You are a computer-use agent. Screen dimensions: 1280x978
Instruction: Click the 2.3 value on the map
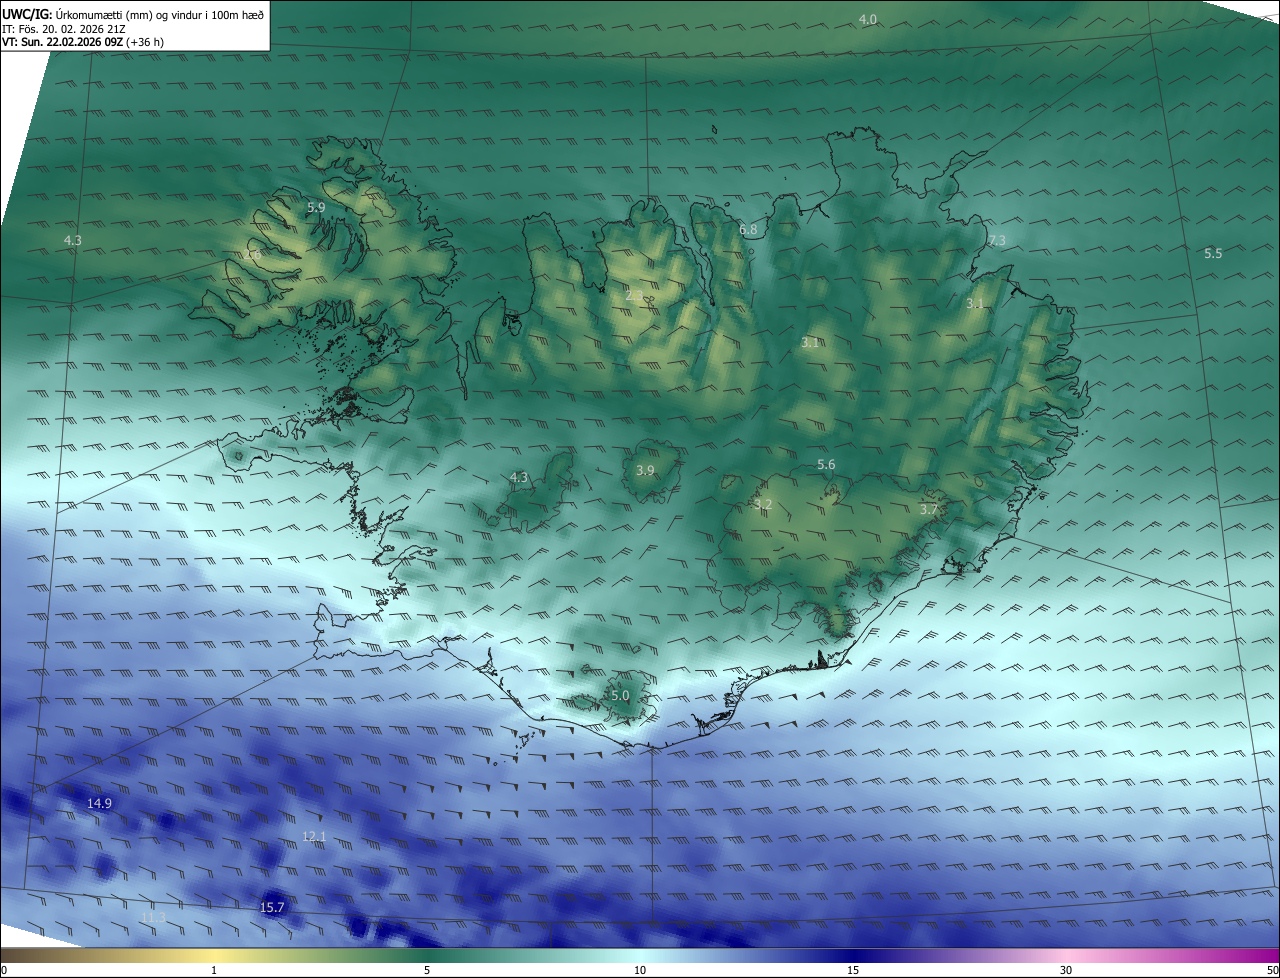tap(635, 295)
